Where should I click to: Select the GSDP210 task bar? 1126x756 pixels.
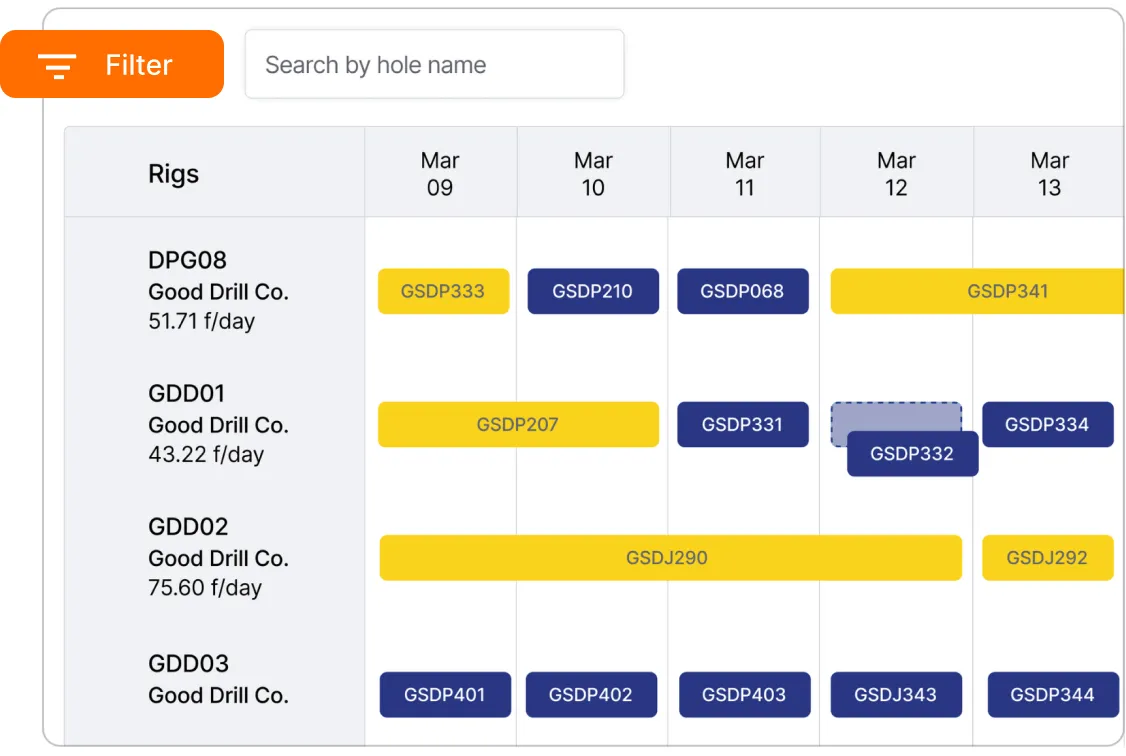[593, 291]
